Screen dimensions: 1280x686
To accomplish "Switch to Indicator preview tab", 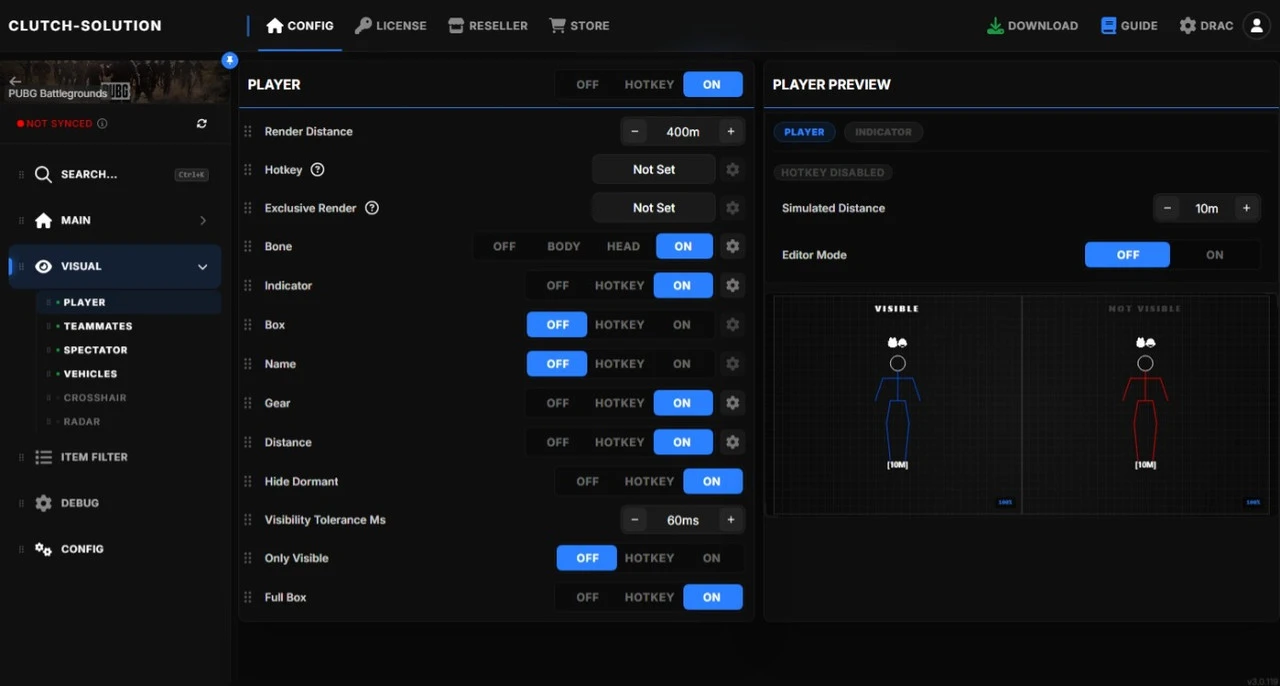I will [x=883, y=132].
